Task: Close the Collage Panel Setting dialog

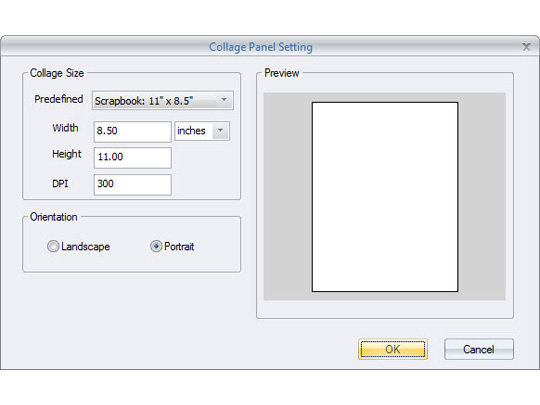Action: pos(526,47)
